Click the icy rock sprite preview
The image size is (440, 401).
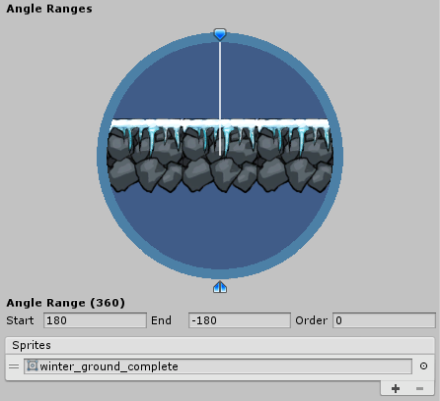click(220, 156)
